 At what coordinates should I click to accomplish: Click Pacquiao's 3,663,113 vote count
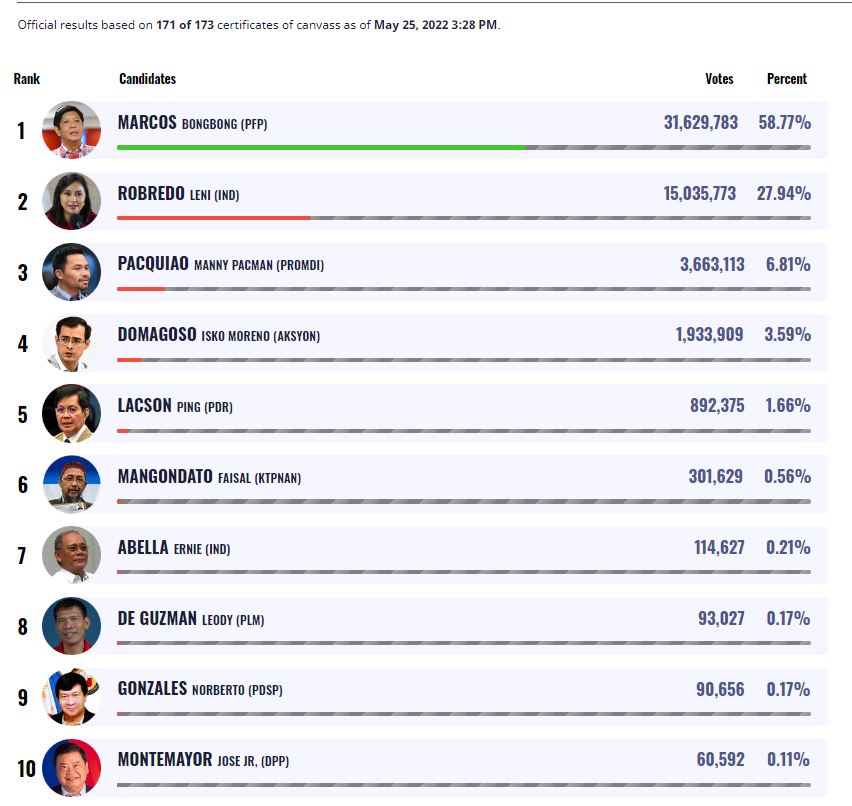(x=711, y=265)
